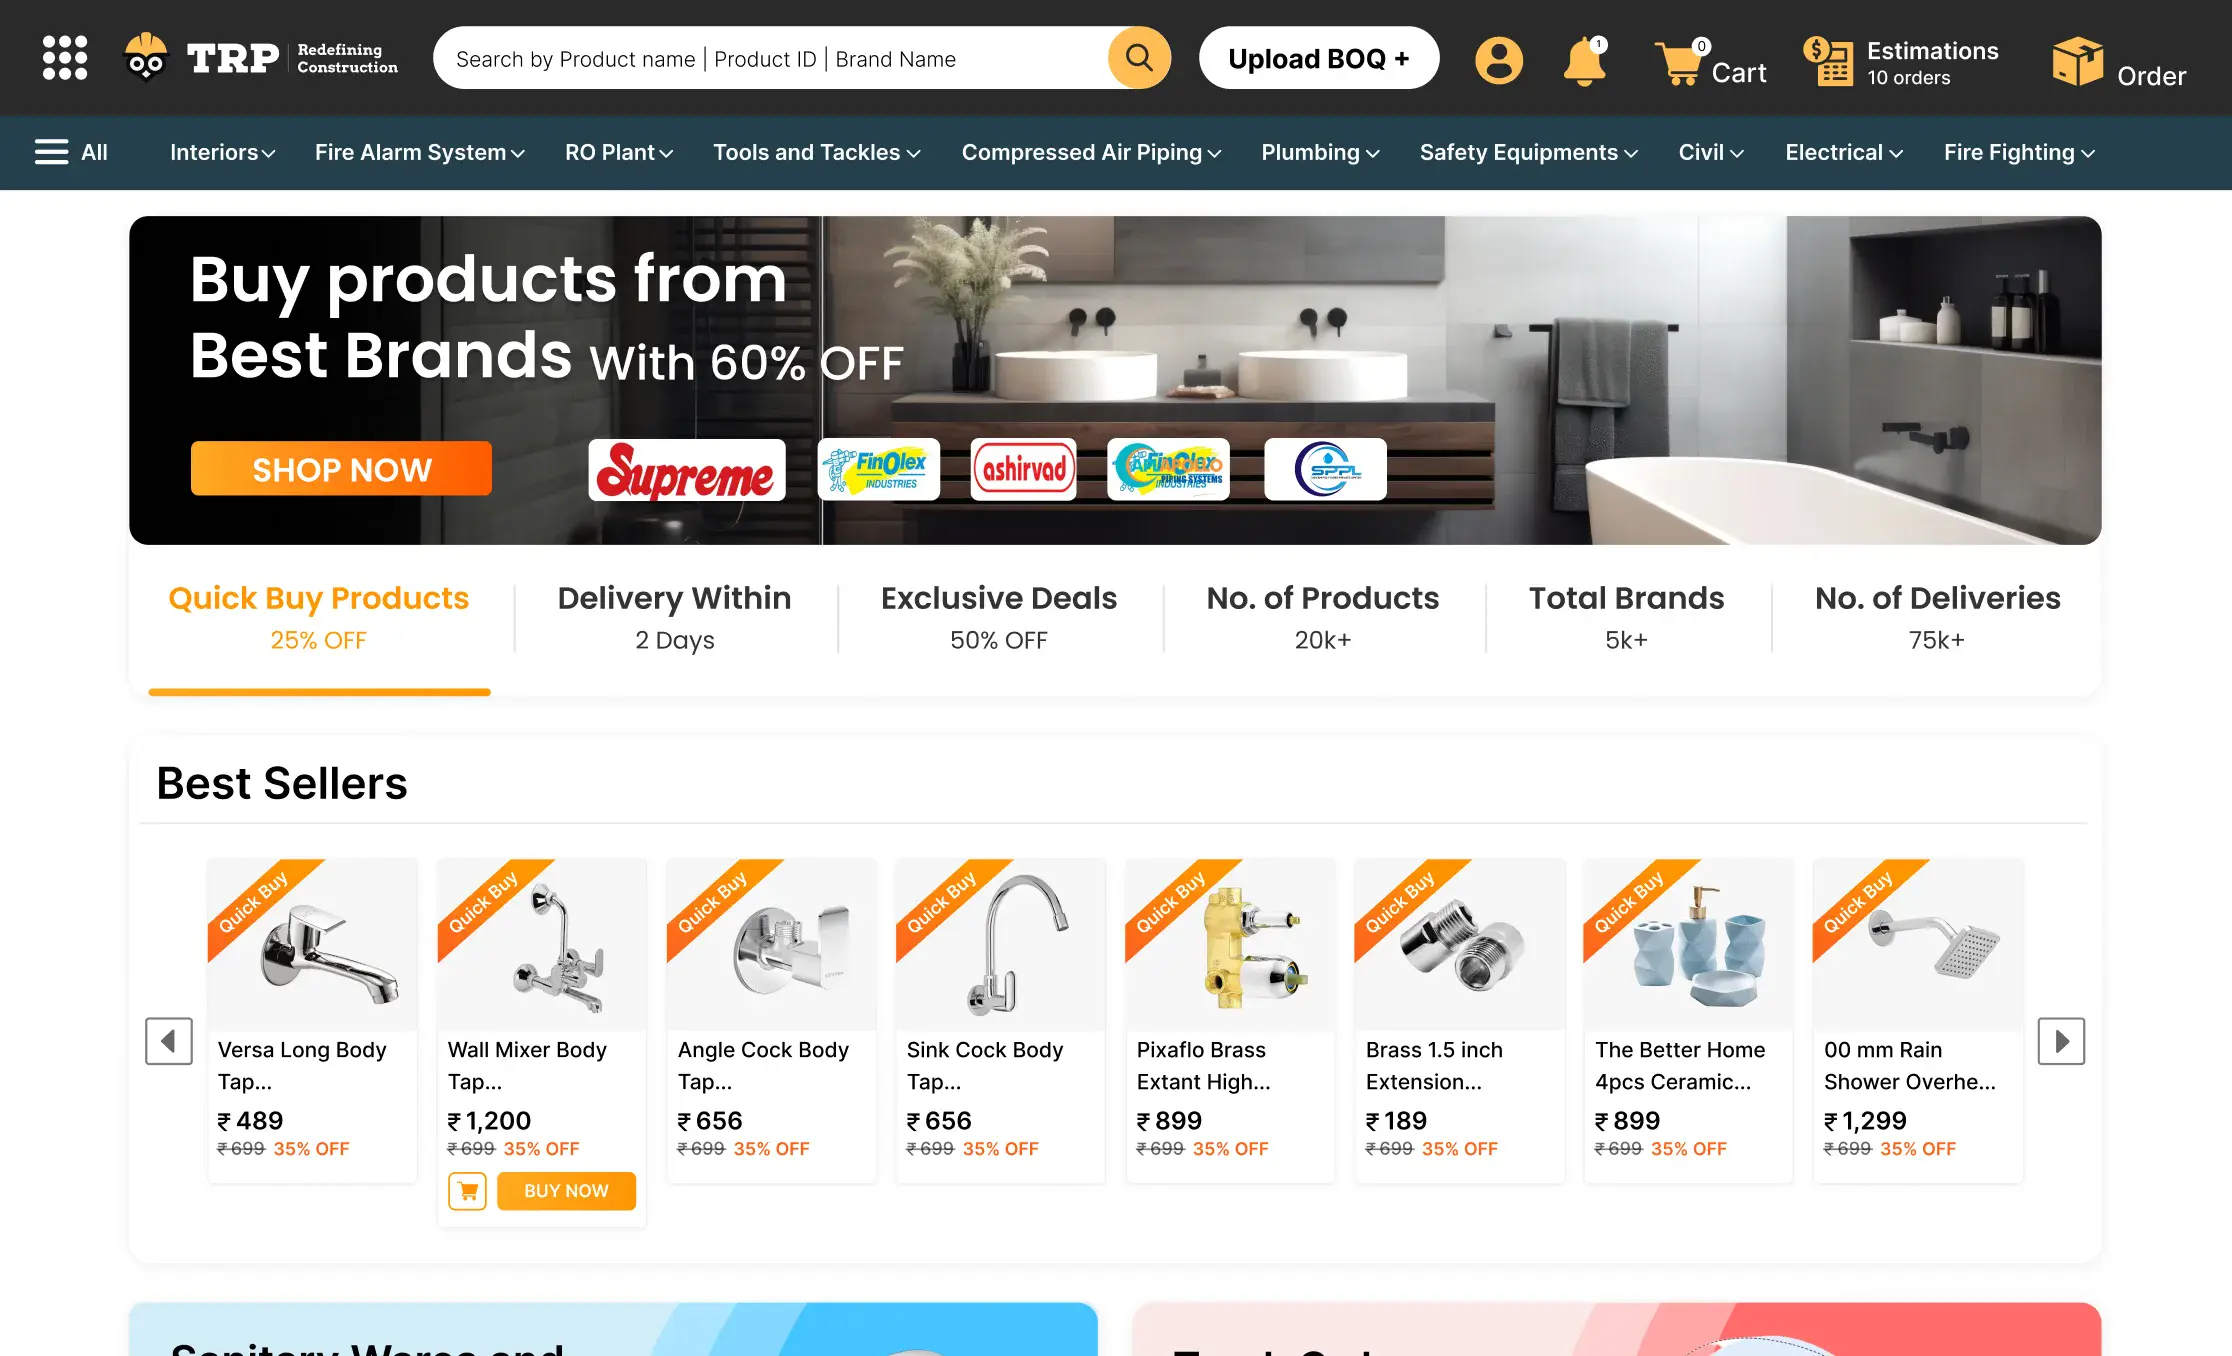Image resolution: width=2232 pixels, height=1356 pixels.
Task: Expand Tools and Tackles dropdown
Action: pyautogui.click(x=816, y=153)
